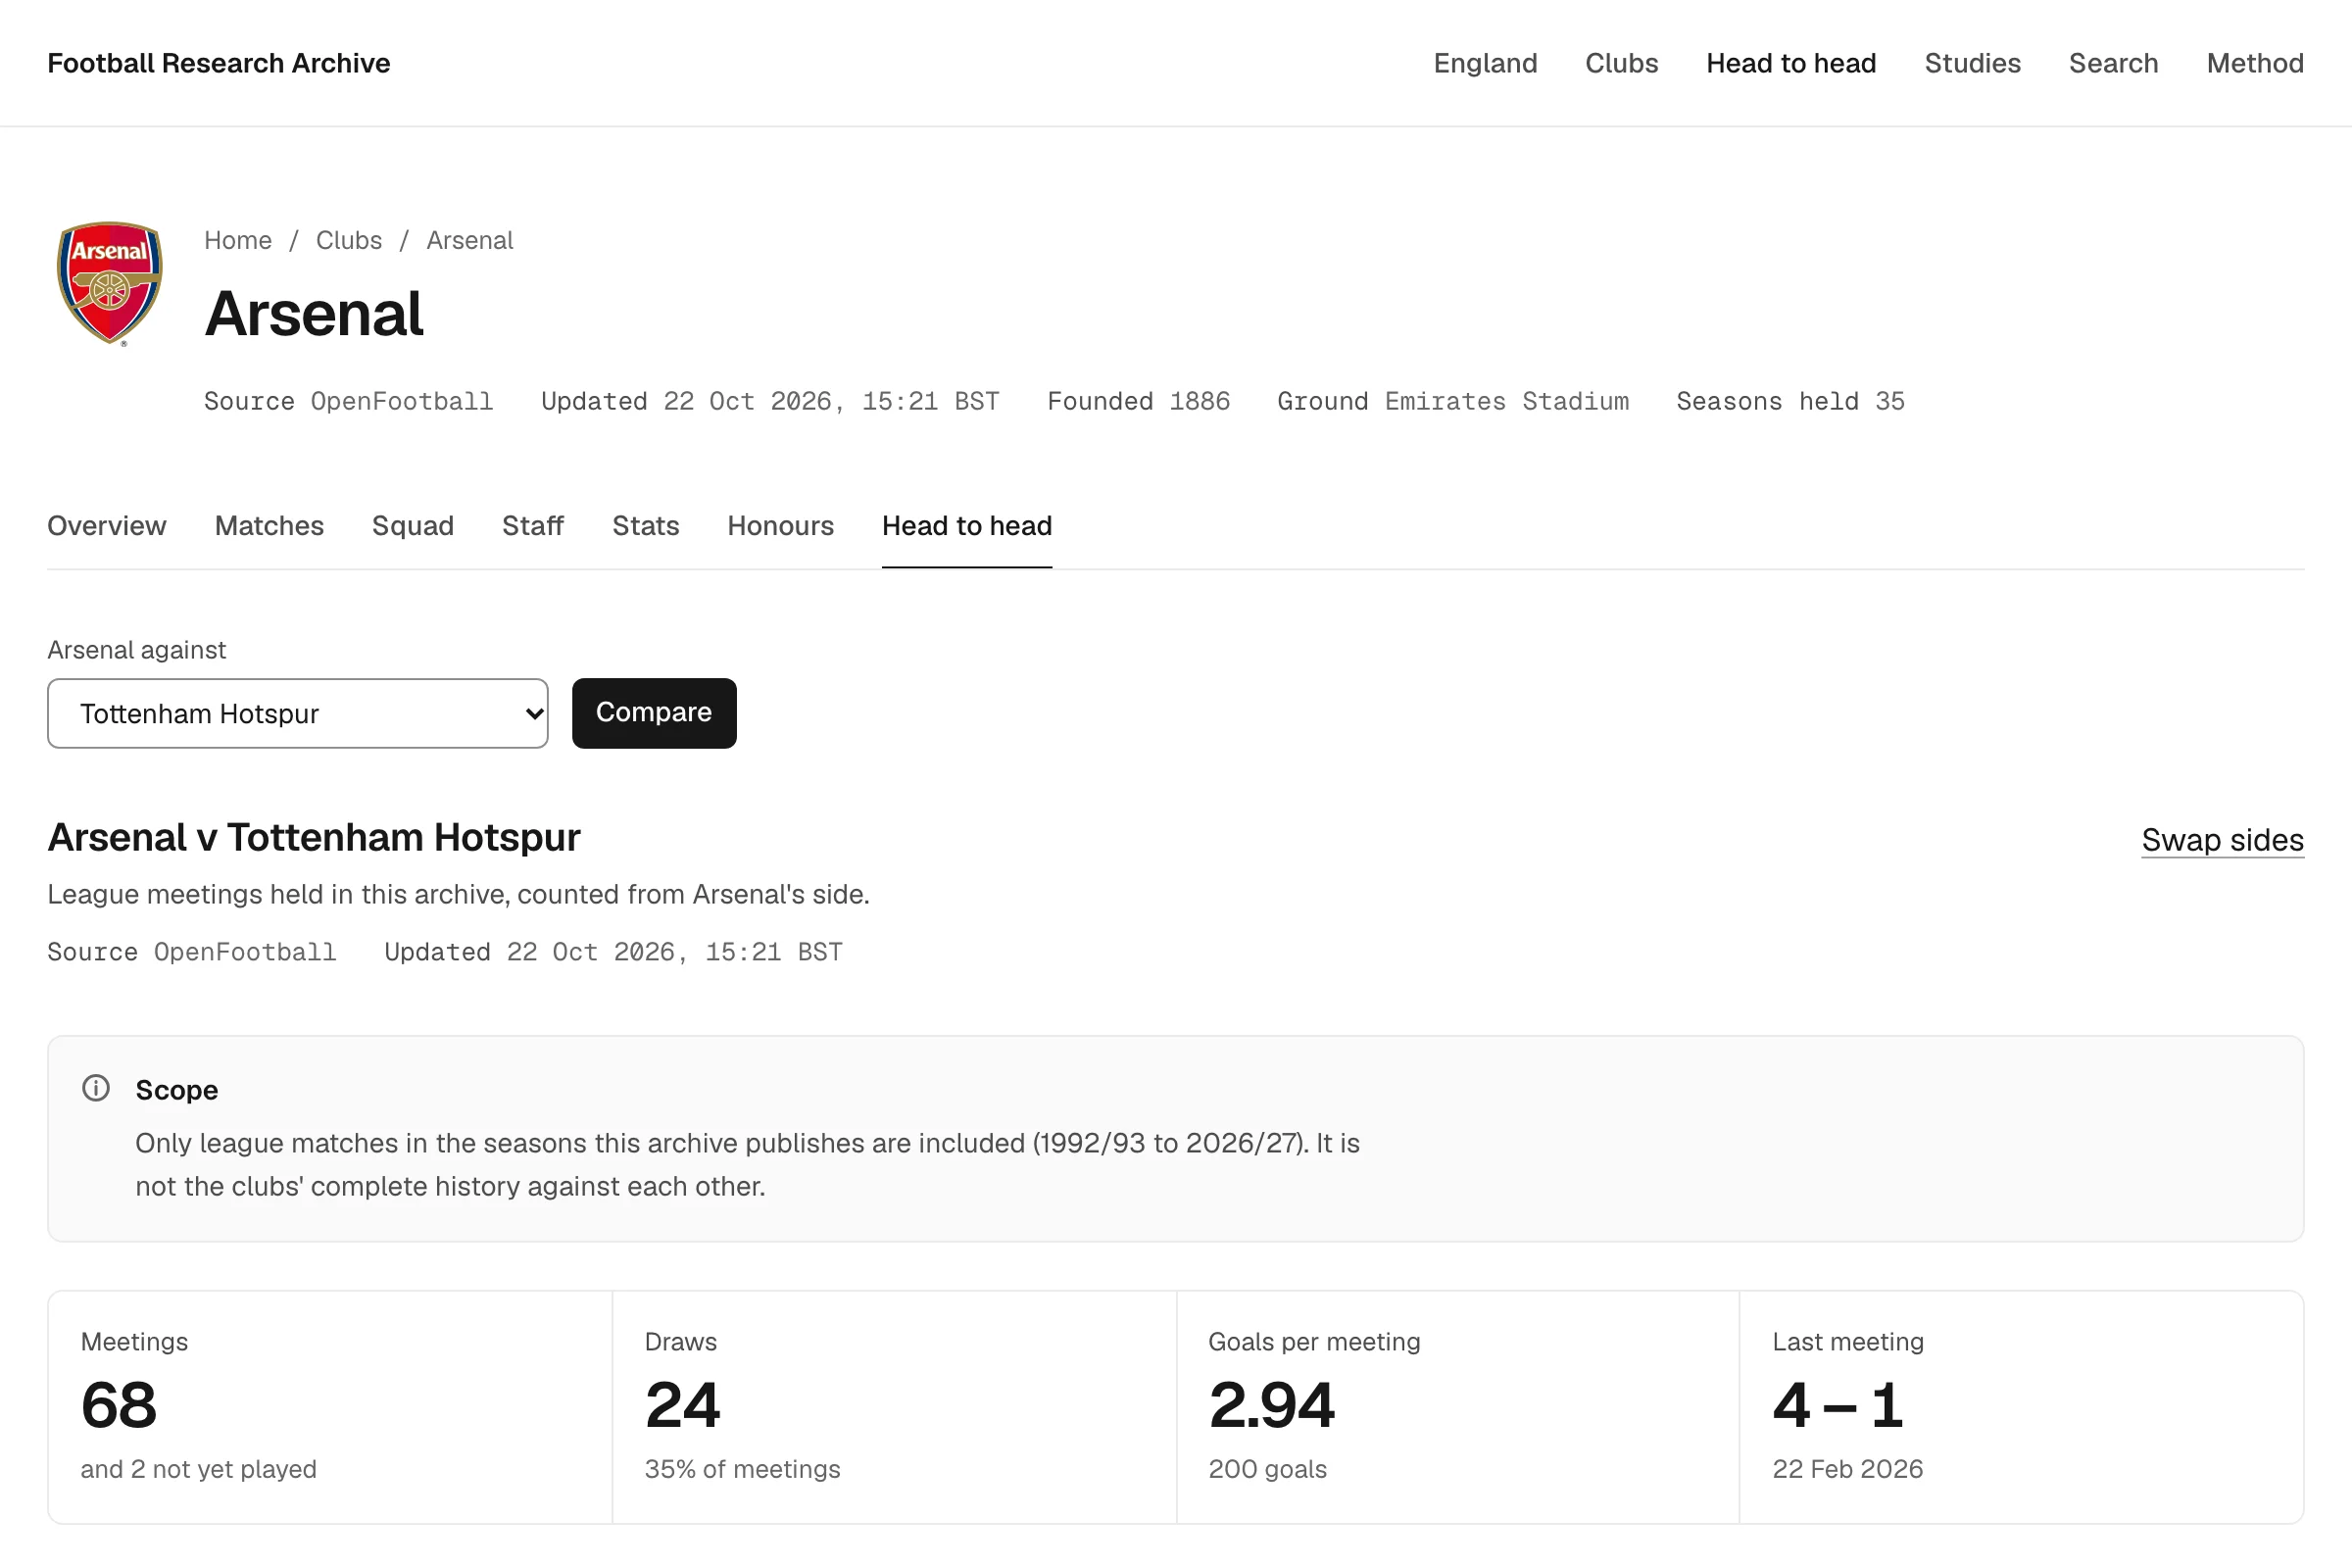The image size is (2352, 1568).
Task: Click the 'and 2 not yet played' note
Action: pyautogui.click(x=199, y=1469)
